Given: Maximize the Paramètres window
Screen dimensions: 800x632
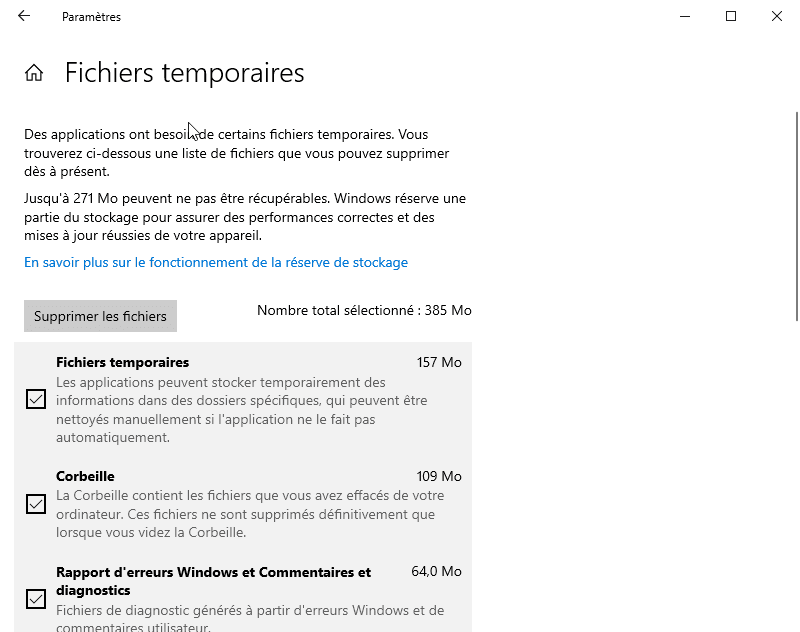Looking at the screenshot, I should (731, 16).
